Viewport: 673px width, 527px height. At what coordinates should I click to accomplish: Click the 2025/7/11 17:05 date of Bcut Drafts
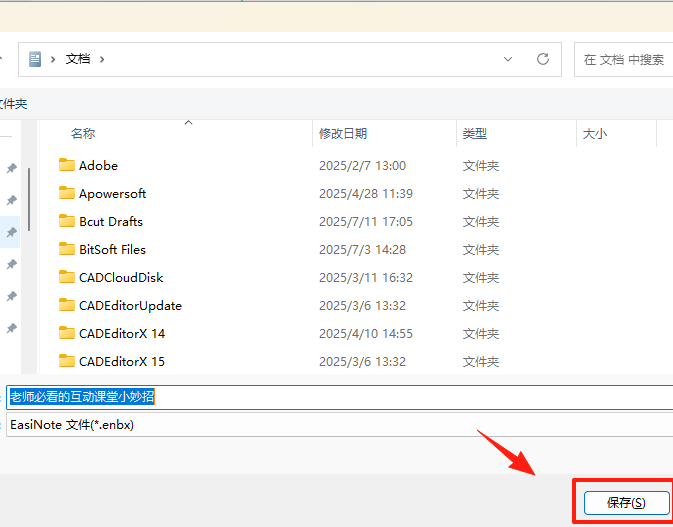tap(366, 221)
